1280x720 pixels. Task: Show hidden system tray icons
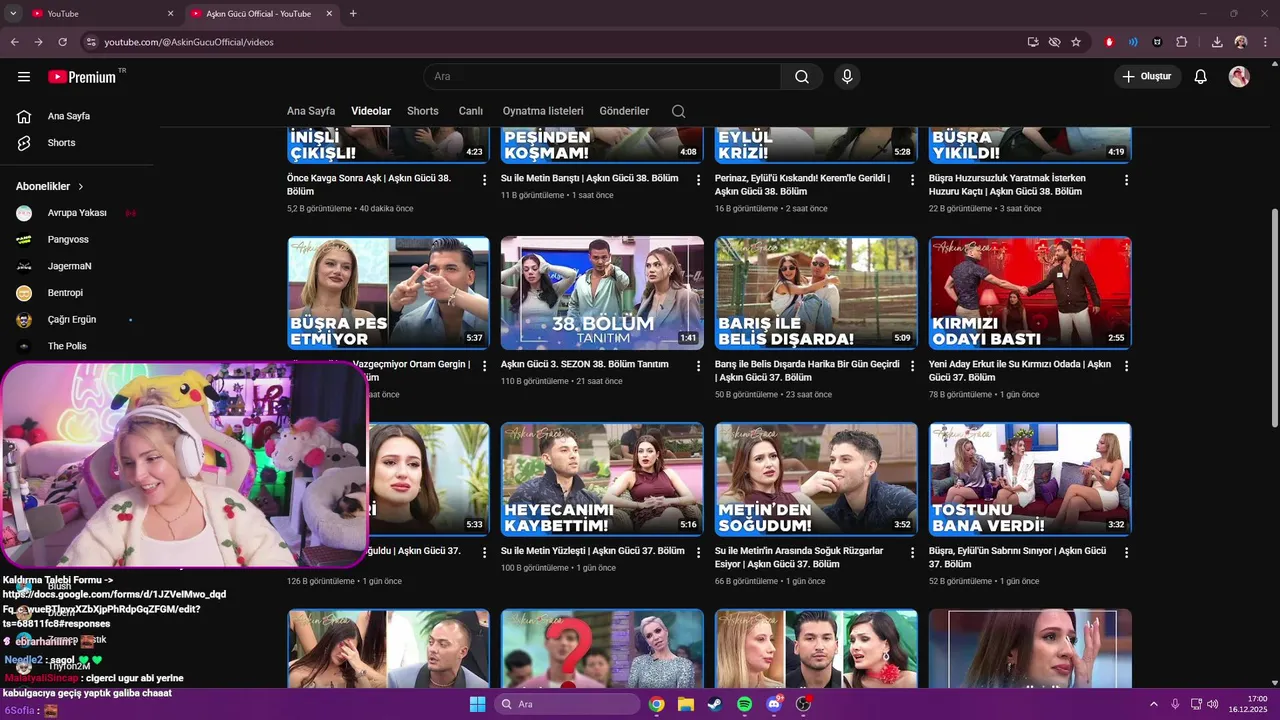[1155, 704]
